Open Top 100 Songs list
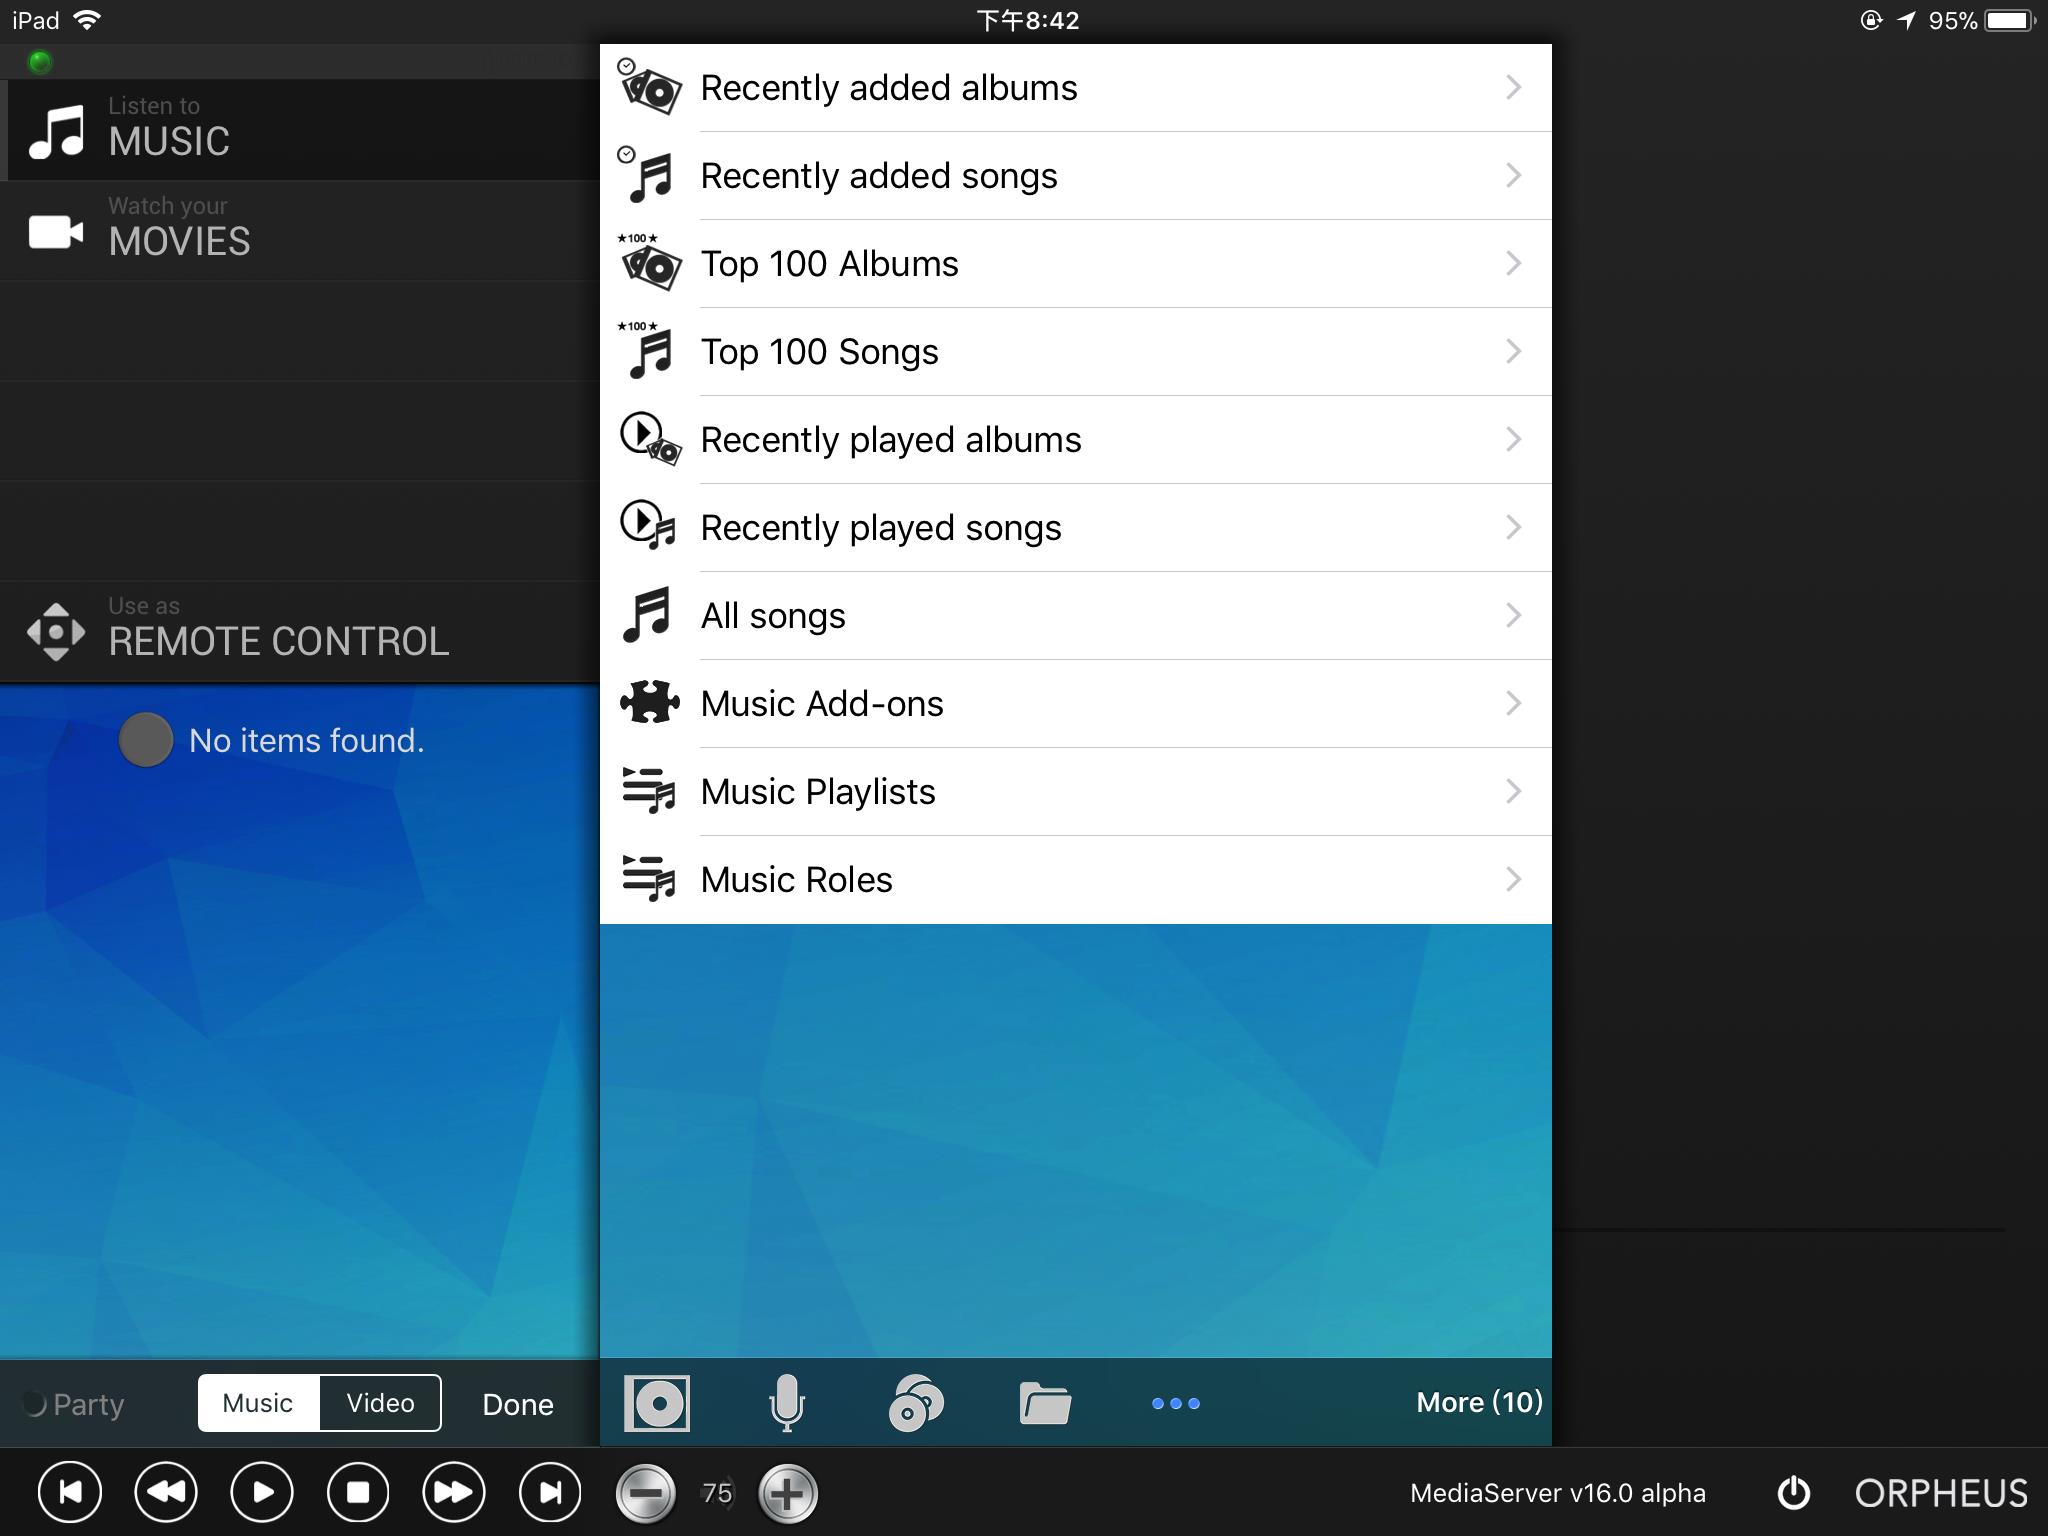The height and width of the screenshot is (1536, 2048). [x=1076, y=352]
